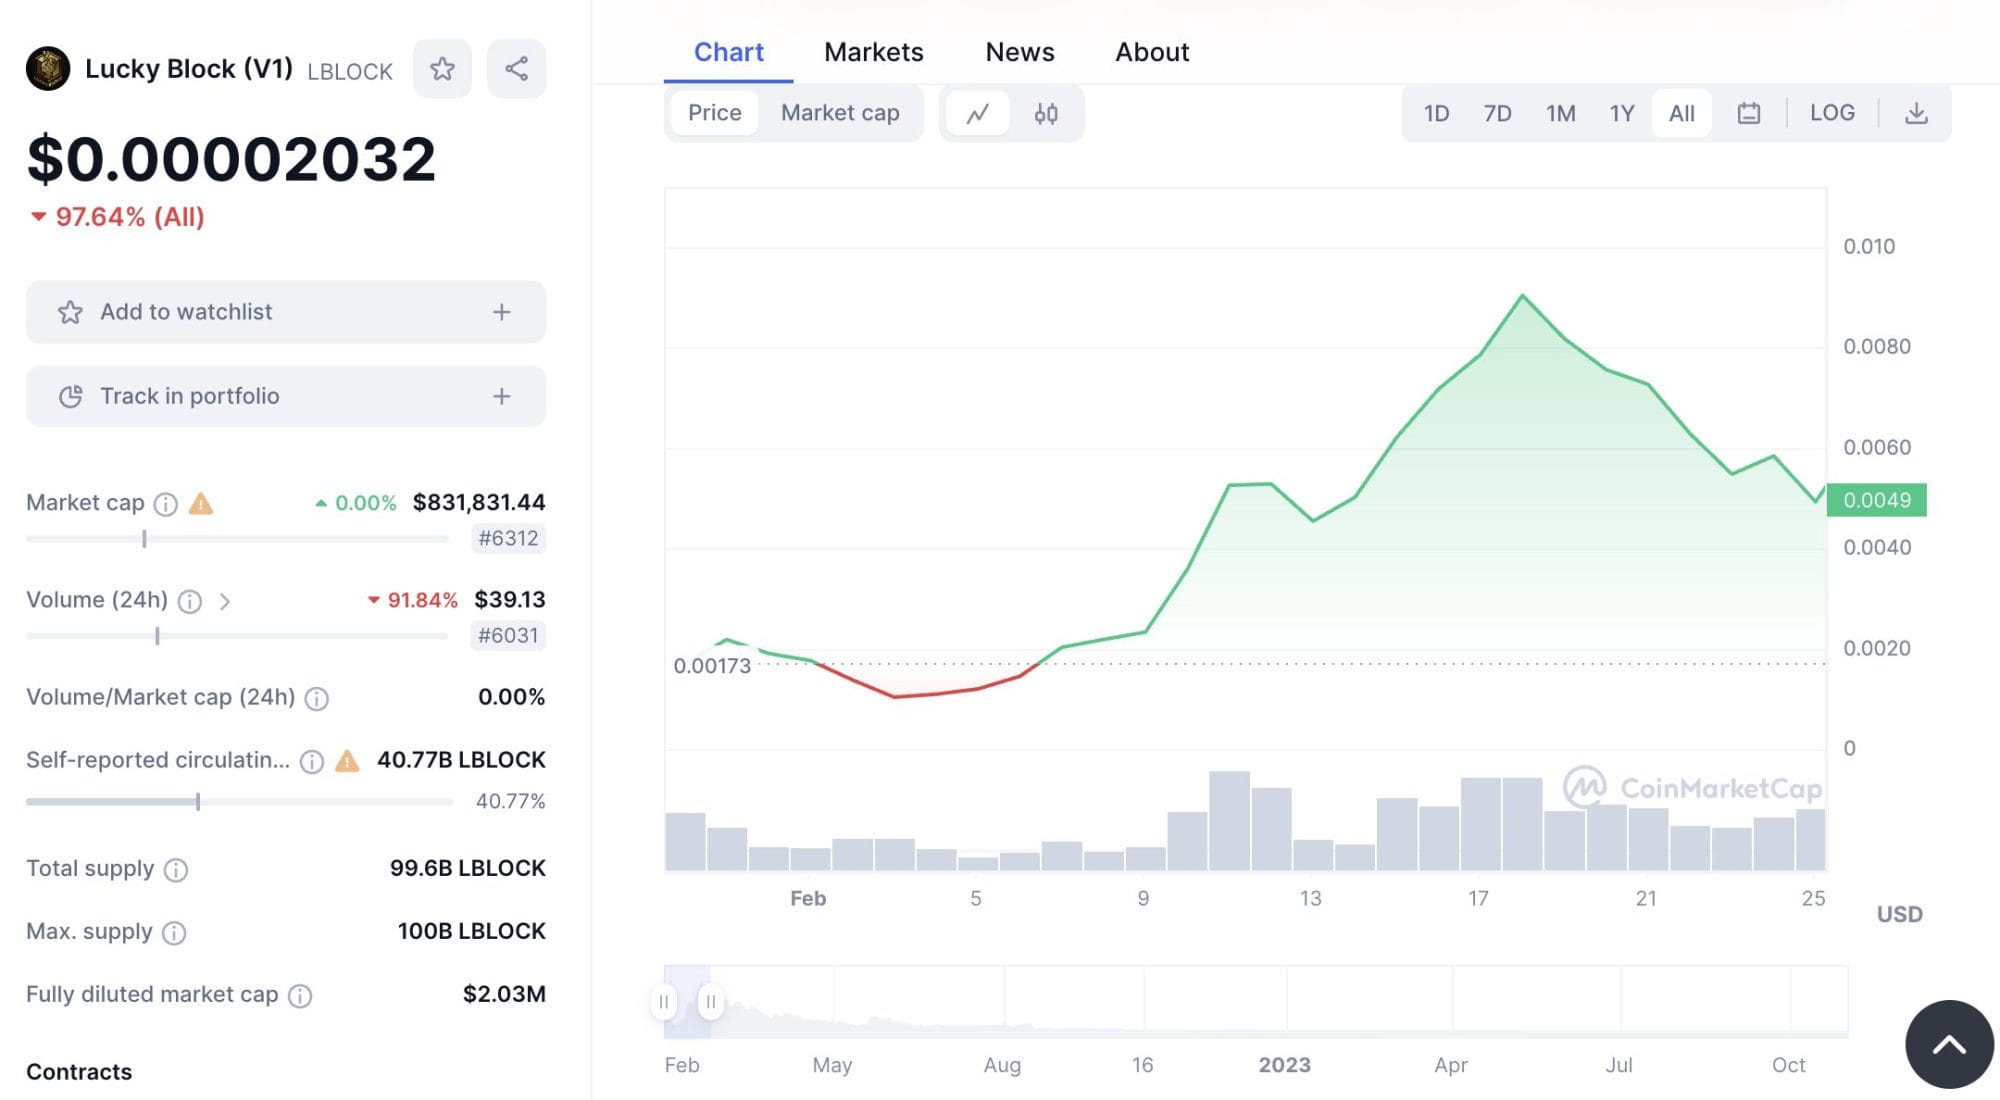Image resolution: width=2000 pixels, height=1100 pixels.
Task: Click Market cap info icon
Action: pyautogui.click(x=166, y=504)
